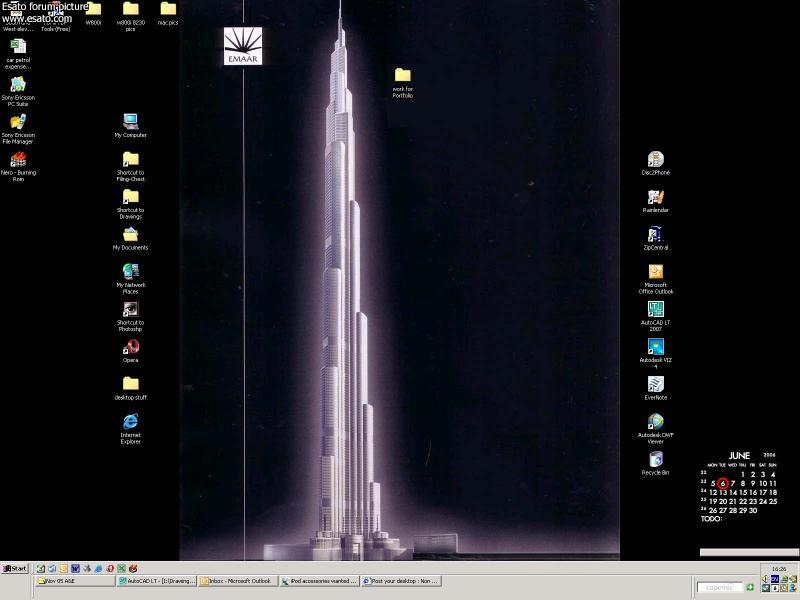Open the desktop stuff folder

pyautogui.click(x=131, y=388)
